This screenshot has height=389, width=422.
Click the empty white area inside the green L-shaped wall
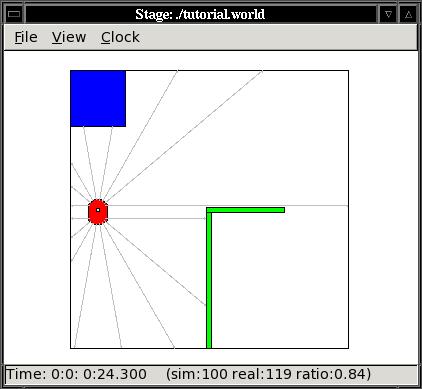point(280,280)
